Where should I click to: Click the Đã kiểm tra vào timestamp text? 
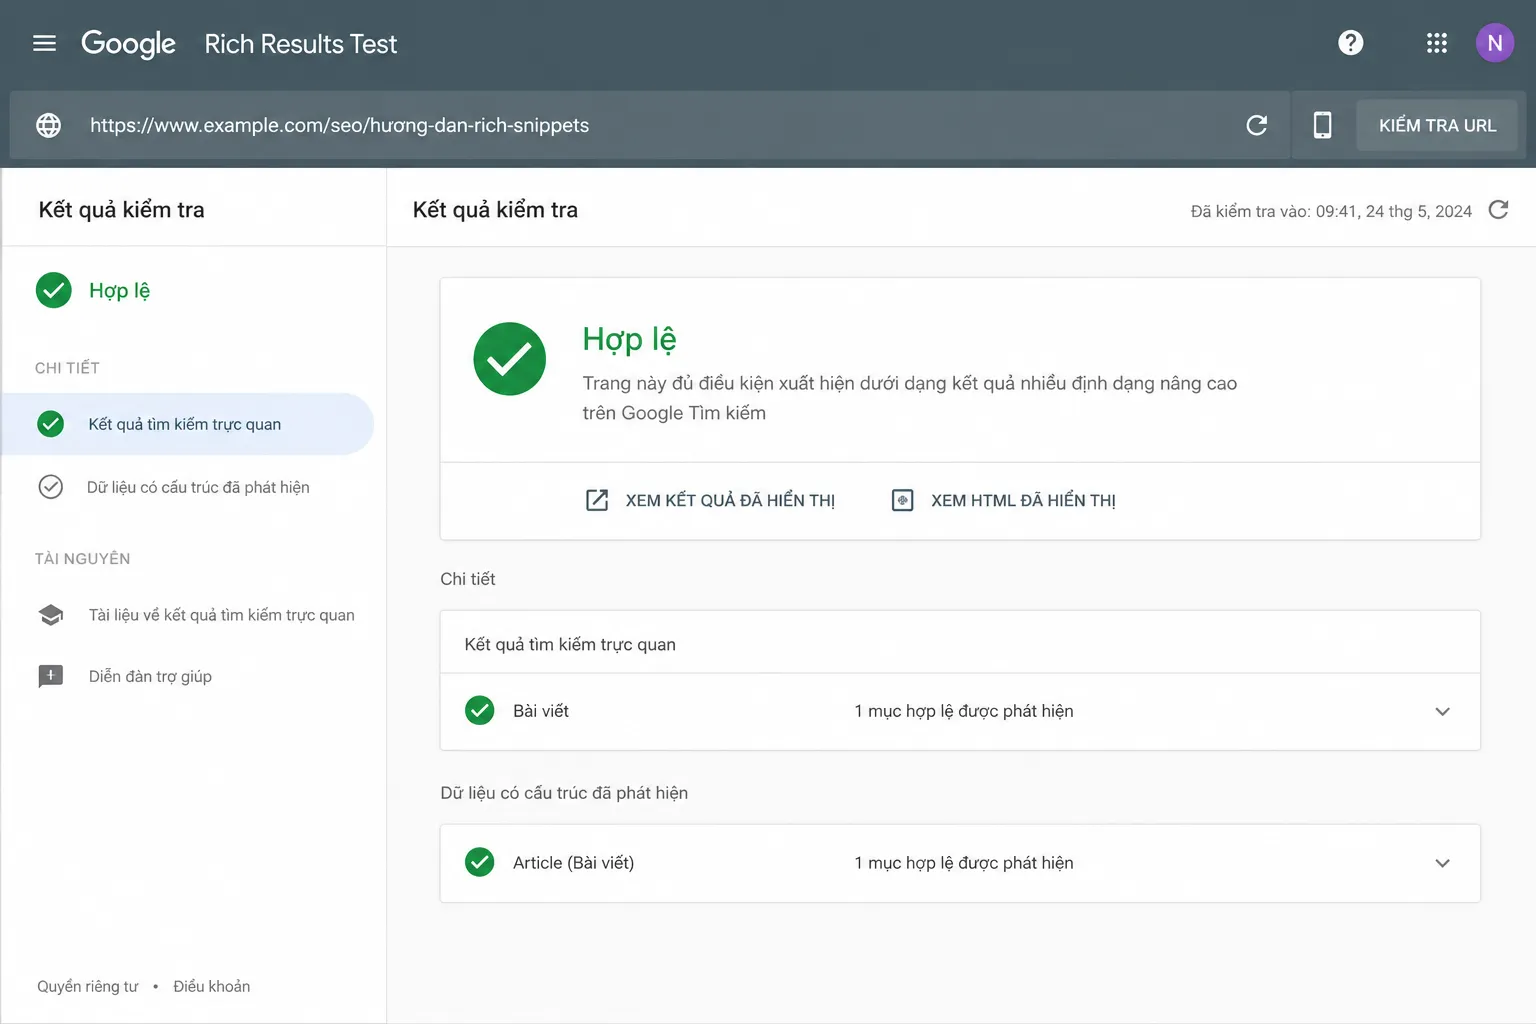pyautogui.click(x=1331, y=211)
